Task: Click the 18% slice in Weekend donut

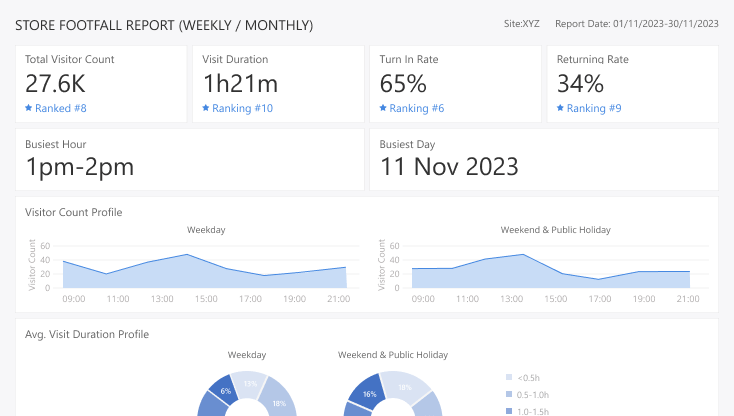Action: pyautogui.click(x=405, y=387)
